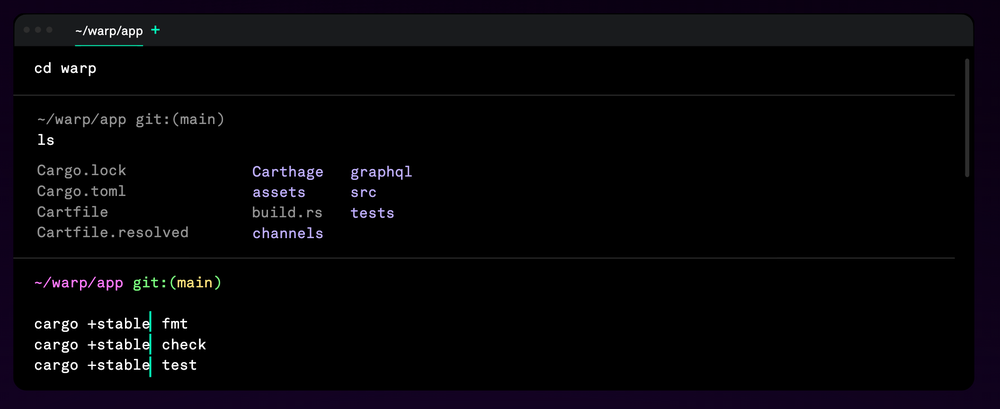Click the build.rs file name
This screenshot has width=1000, height=409.
click(x=288, y=213)
